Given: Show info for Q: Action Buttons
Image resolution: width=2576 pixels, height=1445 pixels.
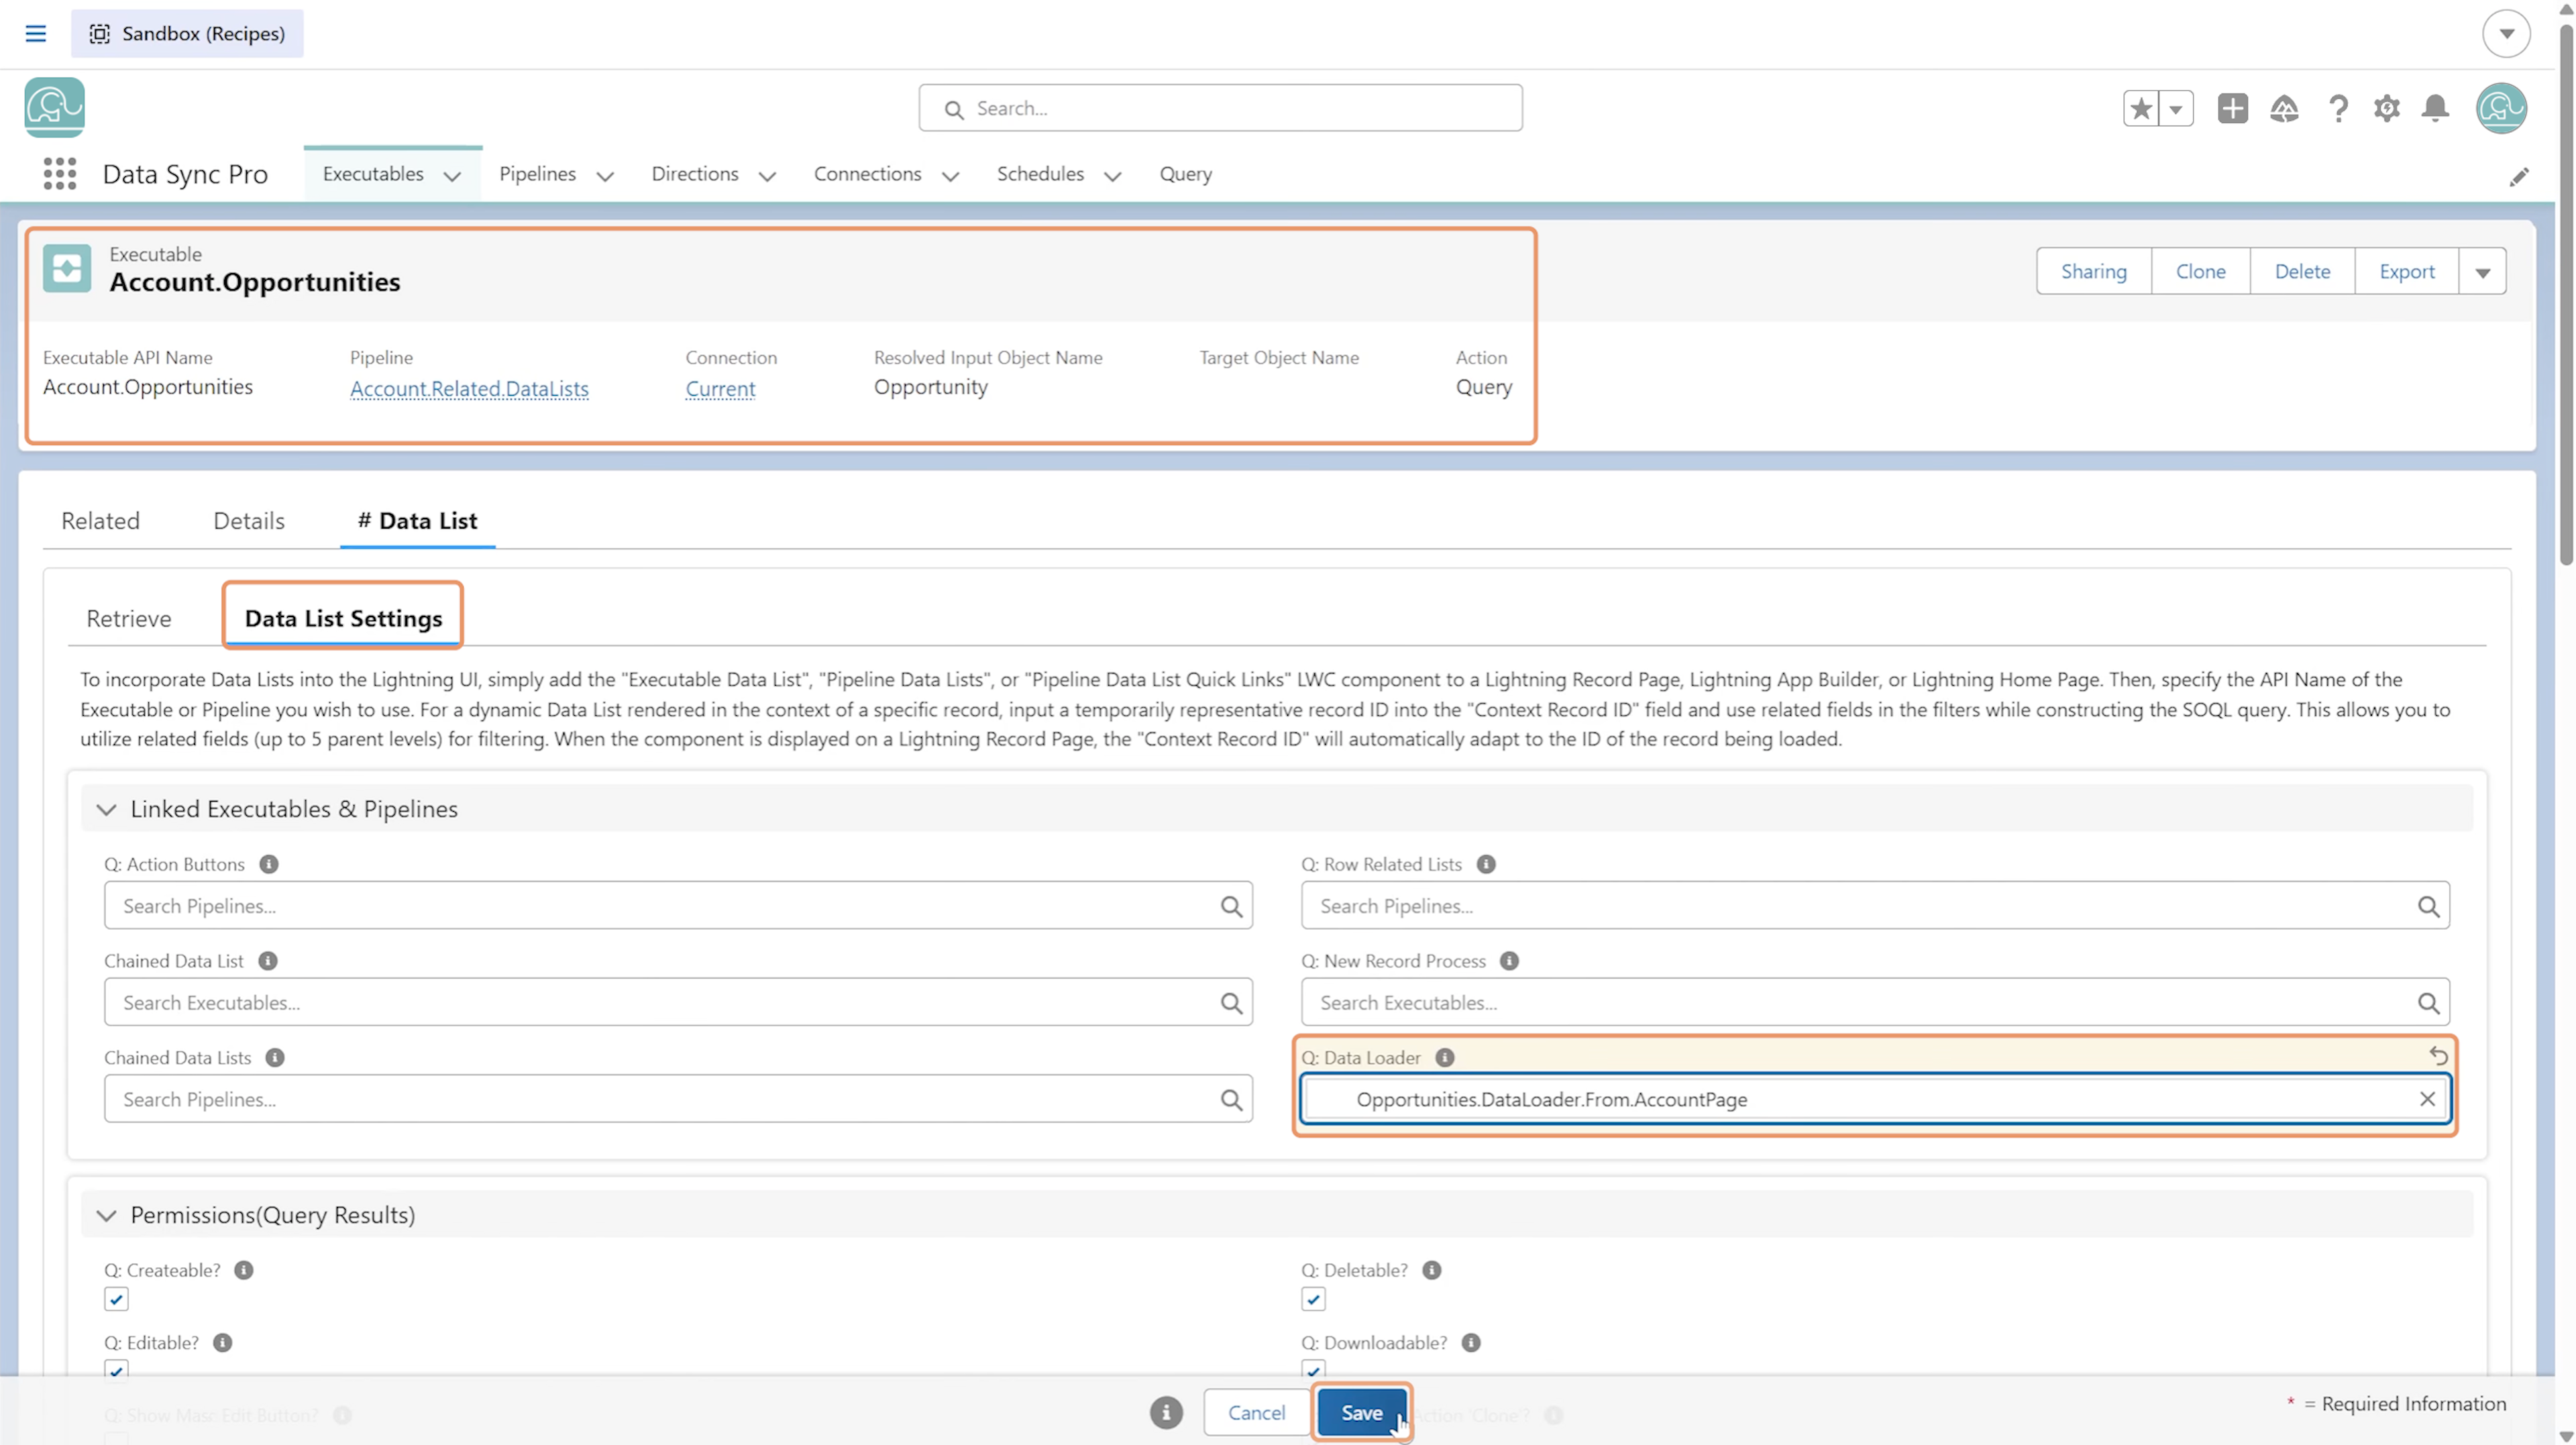Looking at the screenshot, I should [269, 864].
